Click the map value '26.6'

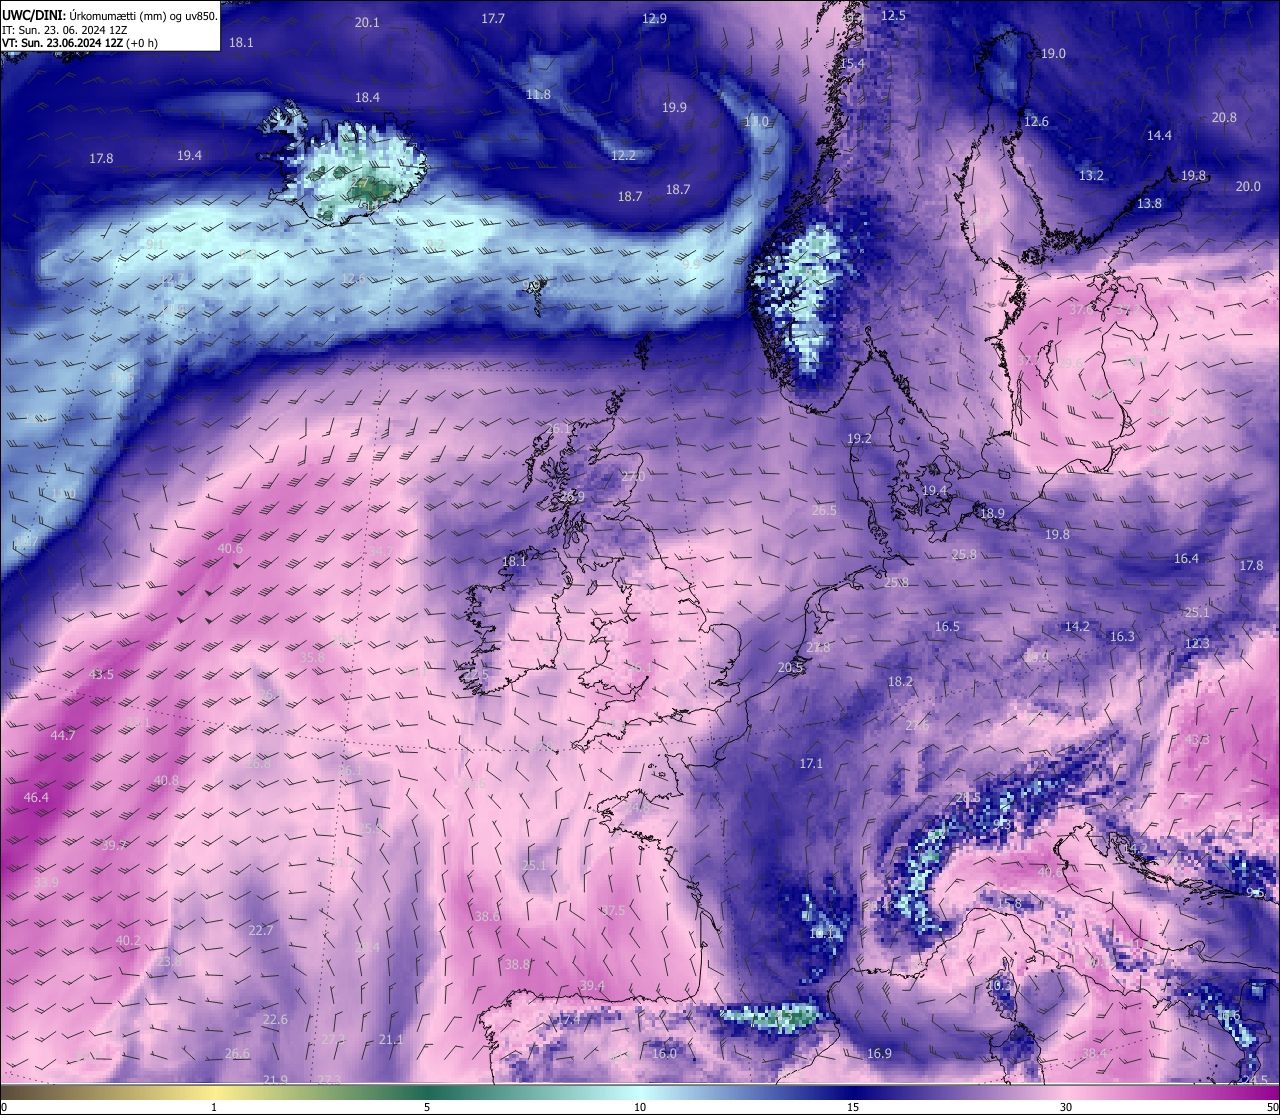(x=237, y=1053)
